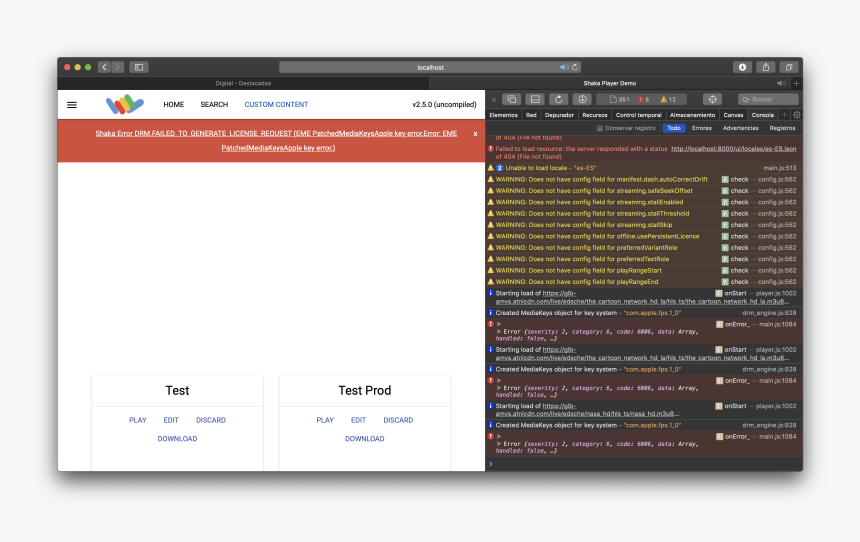Open the inspector settings gear
The width and height of the screenshot is (860, 542).
(x=797, y=115)
